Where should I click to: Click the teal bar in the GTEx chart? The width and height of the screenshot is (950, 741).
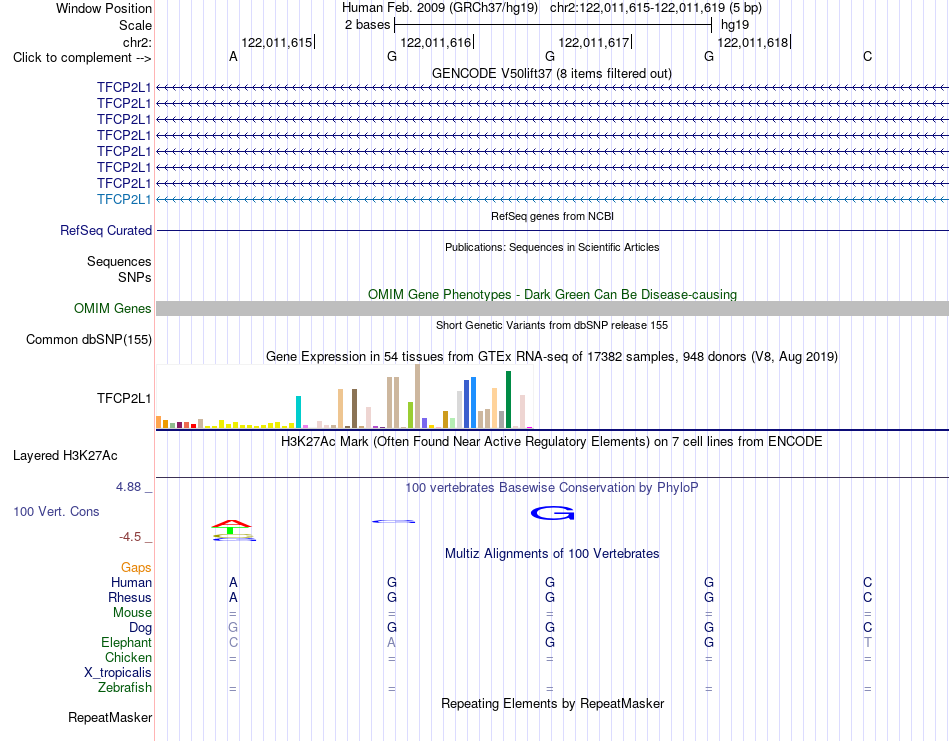tap(298, 412)
